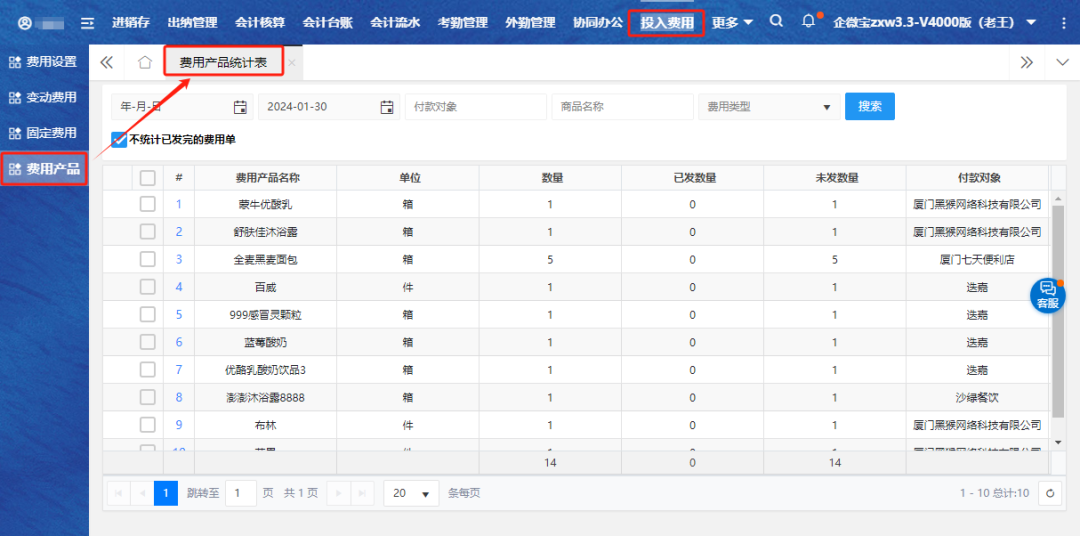Change page size dropdown showing 20

tap(411, 493)
